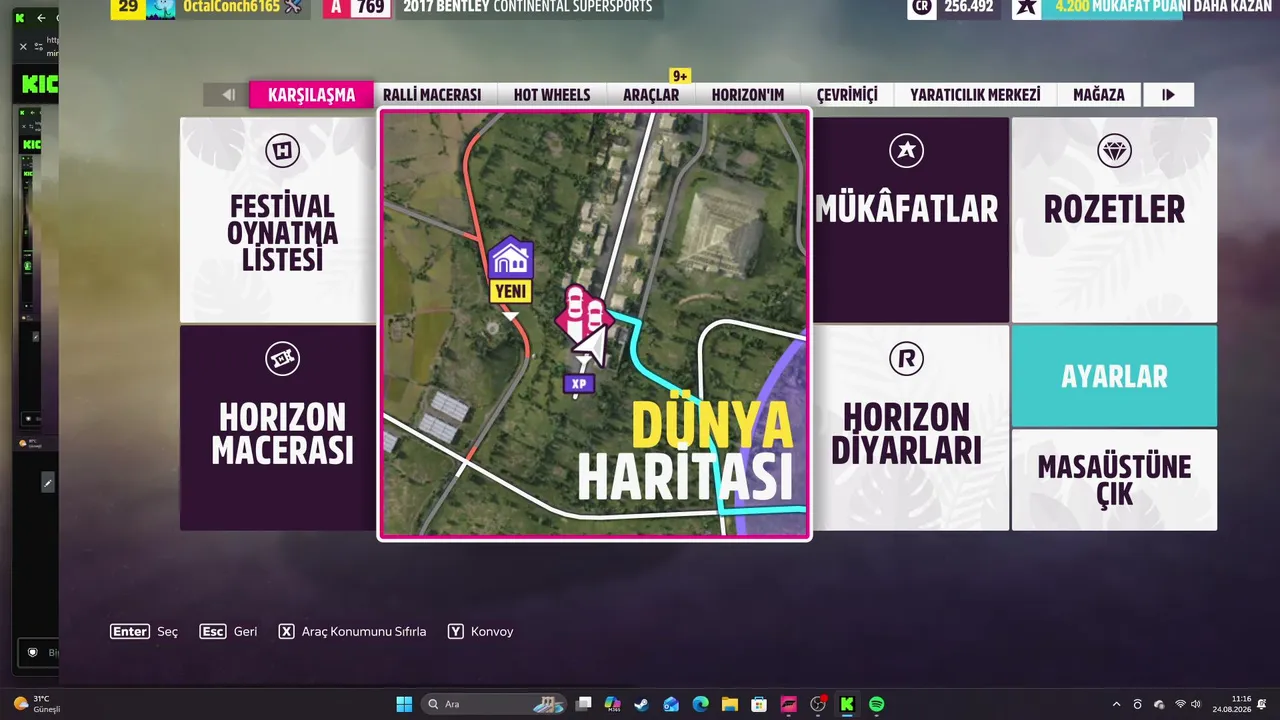Click the X Araç Konumunu Sıfırla prompt
This screenshot has width=1280, height=720.
pos(352,632)
